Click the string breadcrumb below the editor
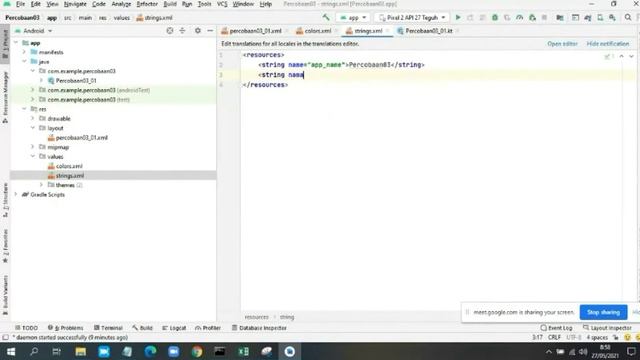 click(287, 317)
